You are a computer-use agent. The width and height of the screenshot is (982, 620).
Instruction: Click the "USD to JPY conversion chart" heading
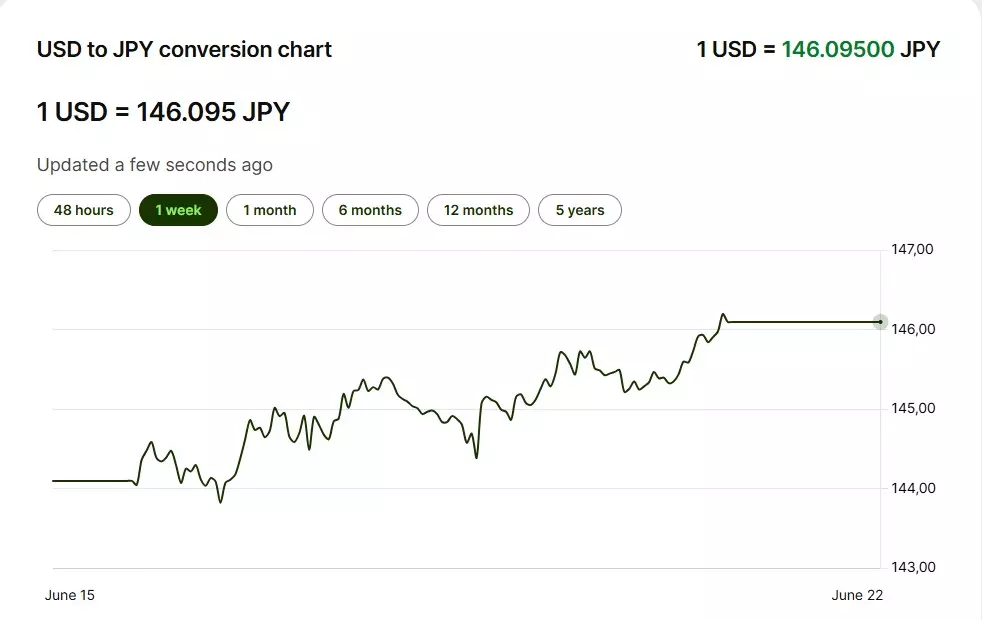pyautogui.click(x=184, y=49)
